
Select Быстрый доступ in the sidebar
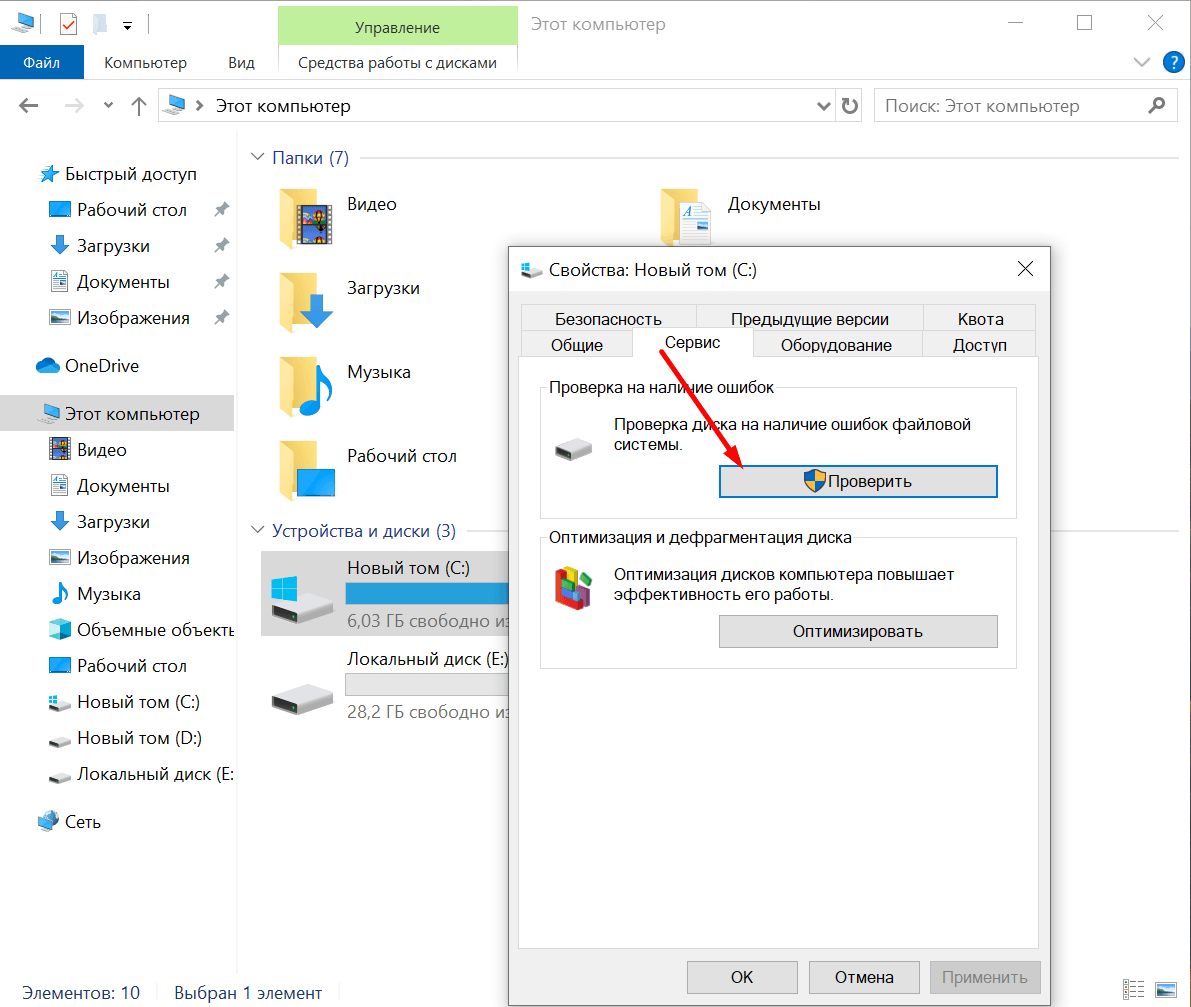pos(118,174)
